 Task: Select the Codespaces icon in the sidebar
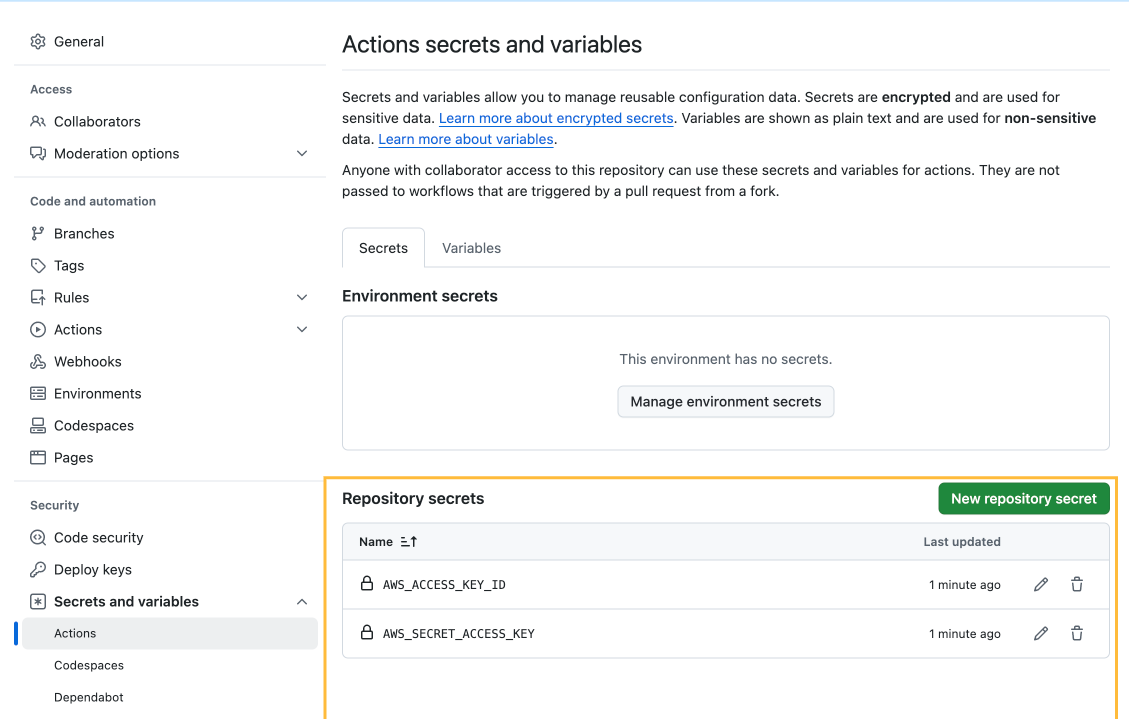point(38,425)
